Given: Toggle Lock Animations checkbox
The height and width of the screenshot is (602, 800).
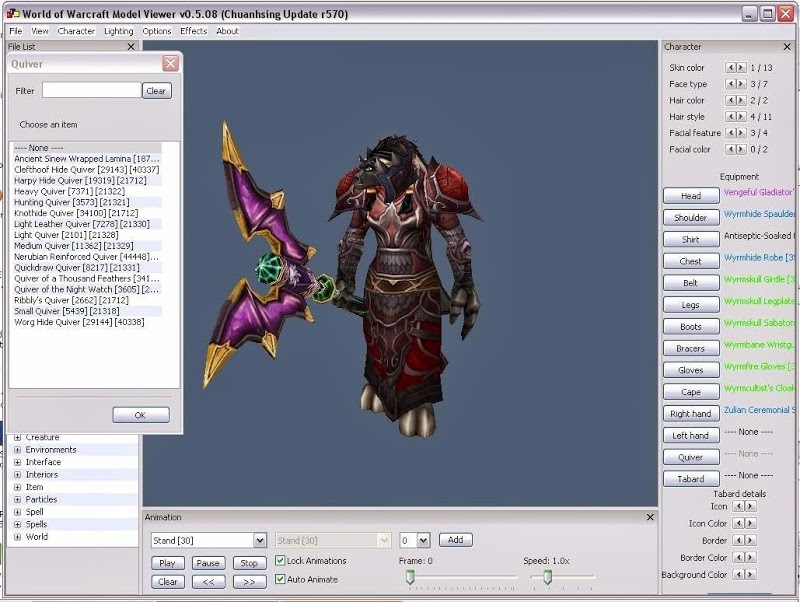Looking at the screenshot, I should click(280, 560).
